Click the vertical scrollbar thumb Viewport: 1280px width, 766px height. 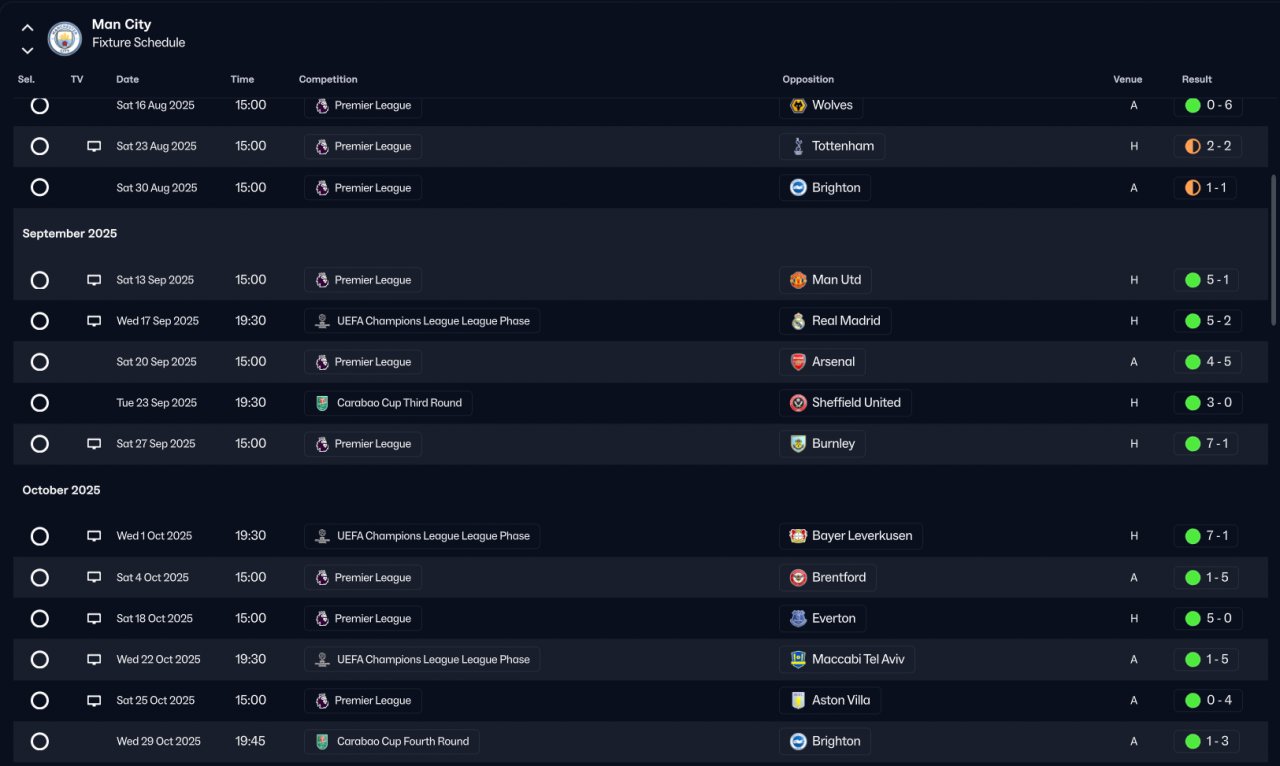1273,250
